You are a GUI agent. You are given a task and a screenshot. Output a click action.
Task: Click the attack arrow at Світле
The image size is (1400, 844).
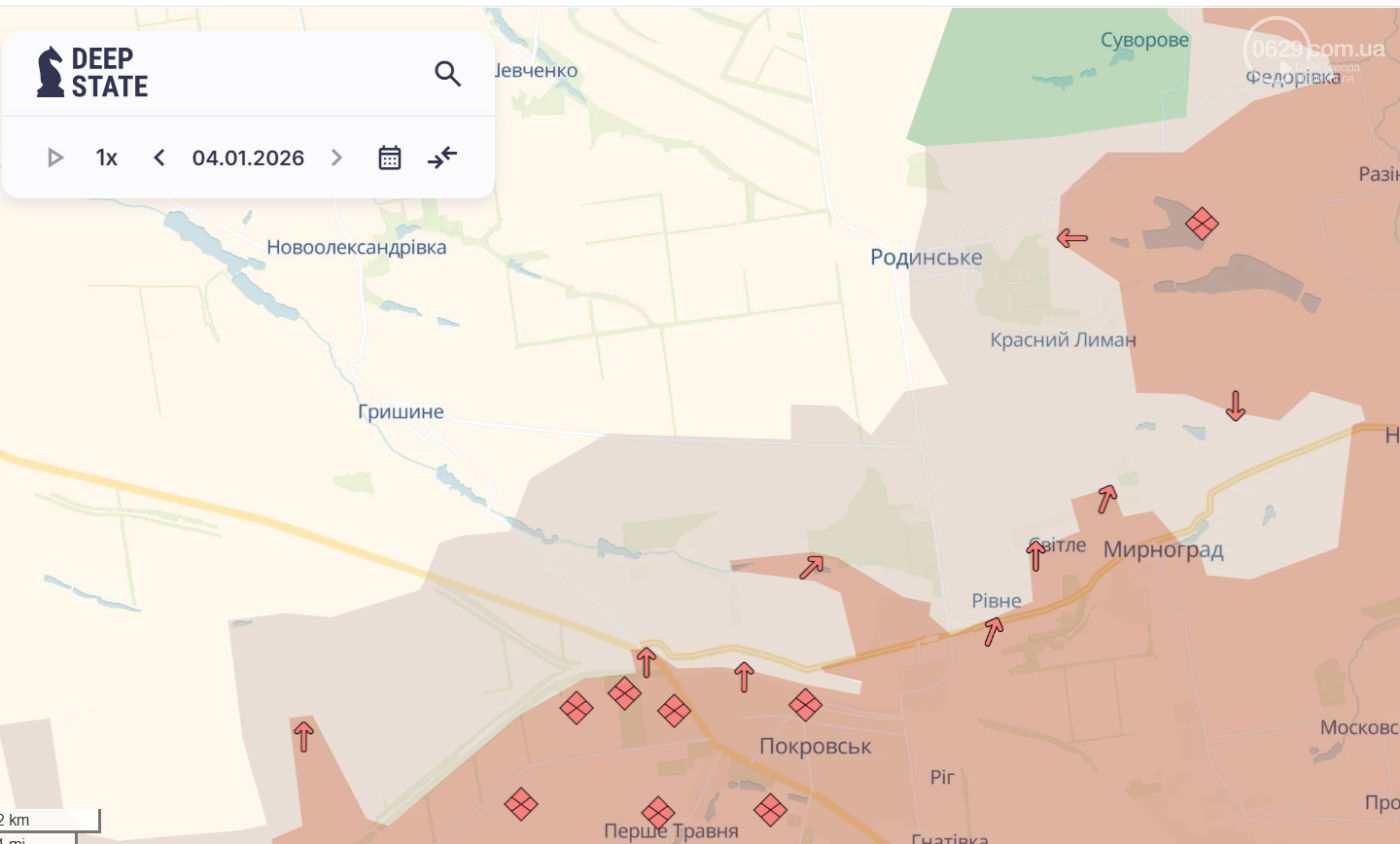pos(1036,555)
